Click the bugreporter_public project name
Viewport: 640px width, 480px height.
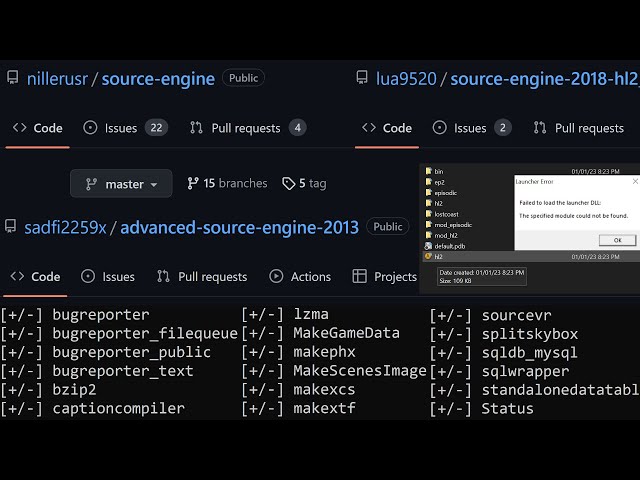pyautogui.click(x=131, y=352)
